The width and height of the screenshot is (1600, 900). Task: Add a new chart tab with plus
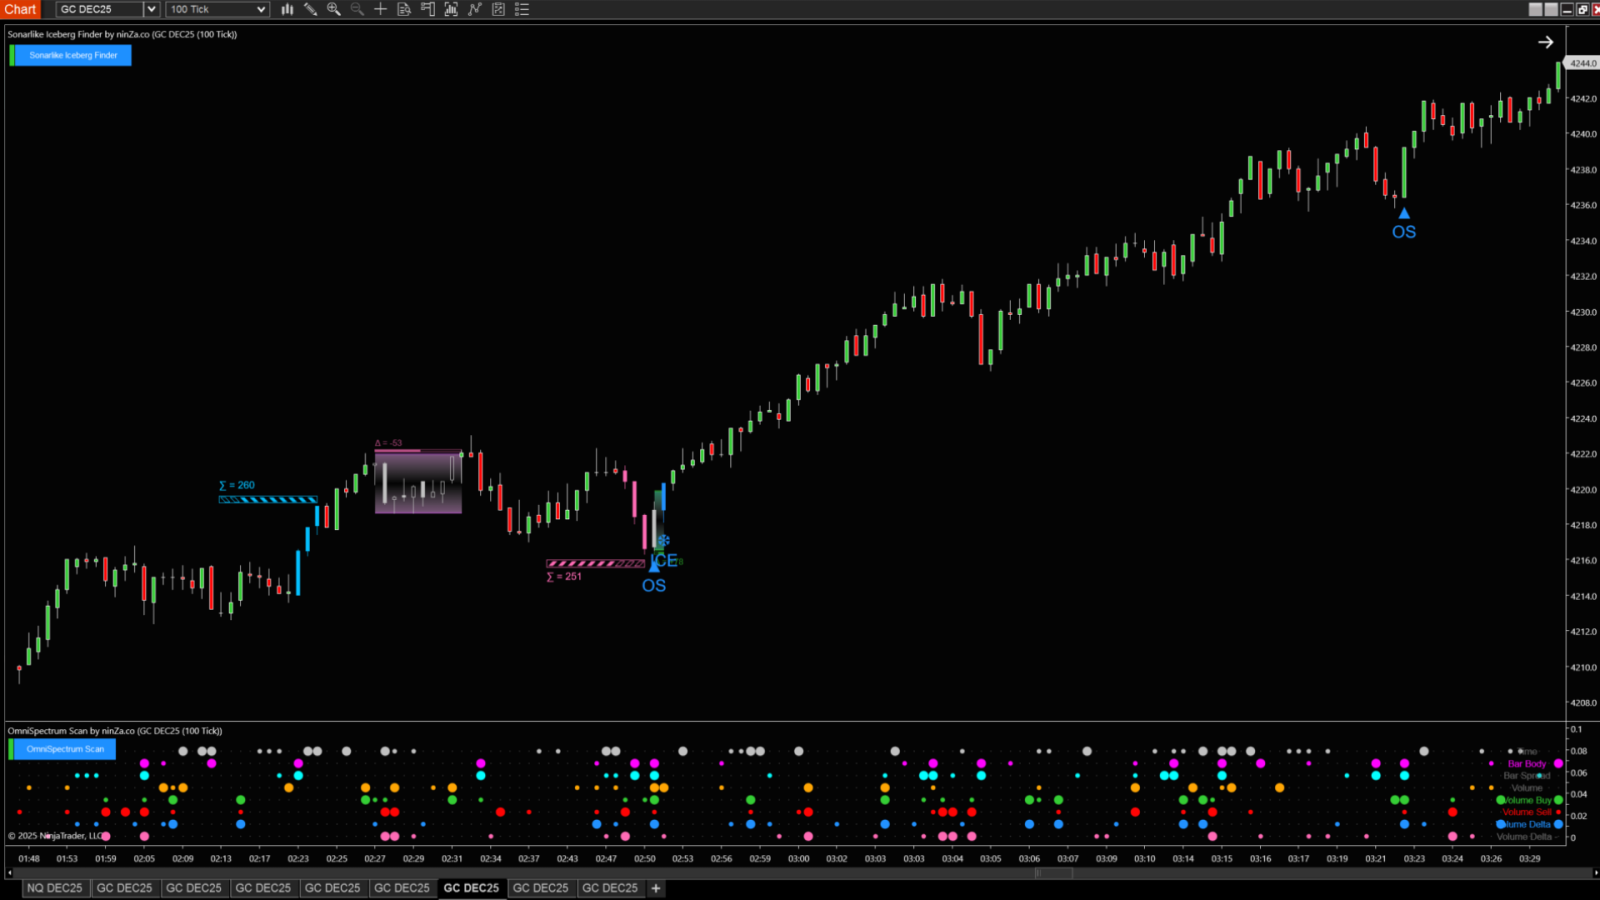tap(656, 888)
